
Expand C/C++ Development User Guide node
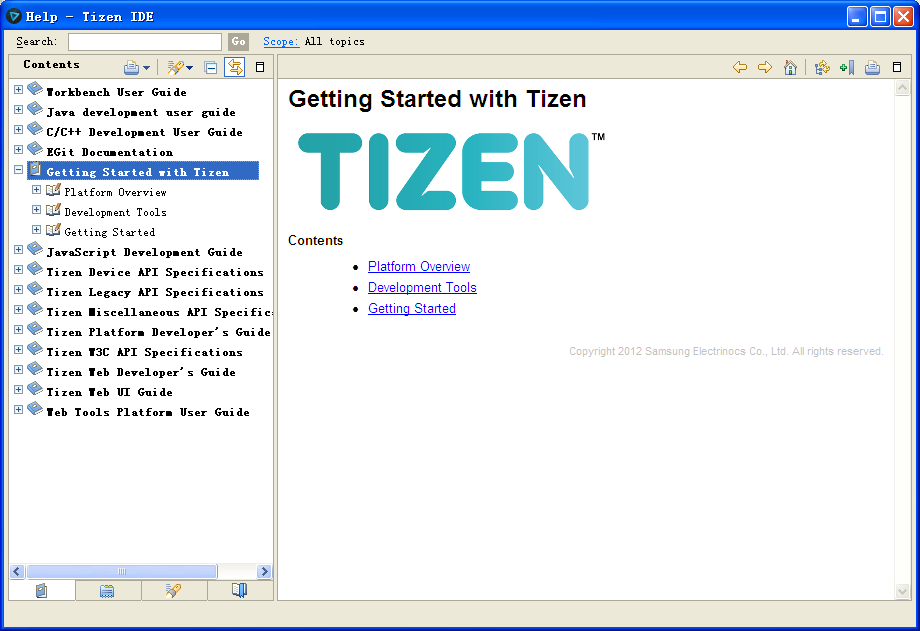tap(19, 130)
